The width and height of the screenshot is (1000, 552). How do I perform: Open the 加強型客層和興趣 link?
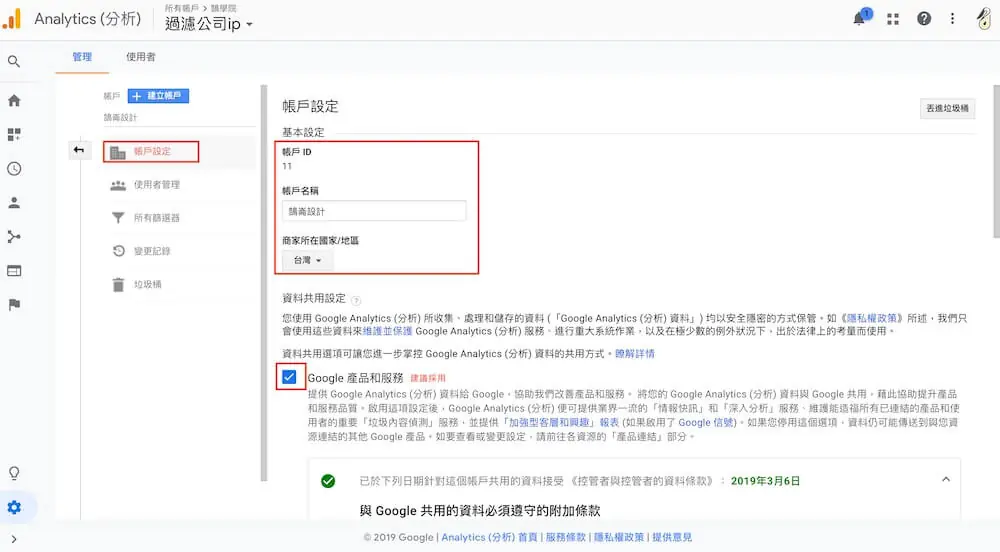click(x=548, y=423)
